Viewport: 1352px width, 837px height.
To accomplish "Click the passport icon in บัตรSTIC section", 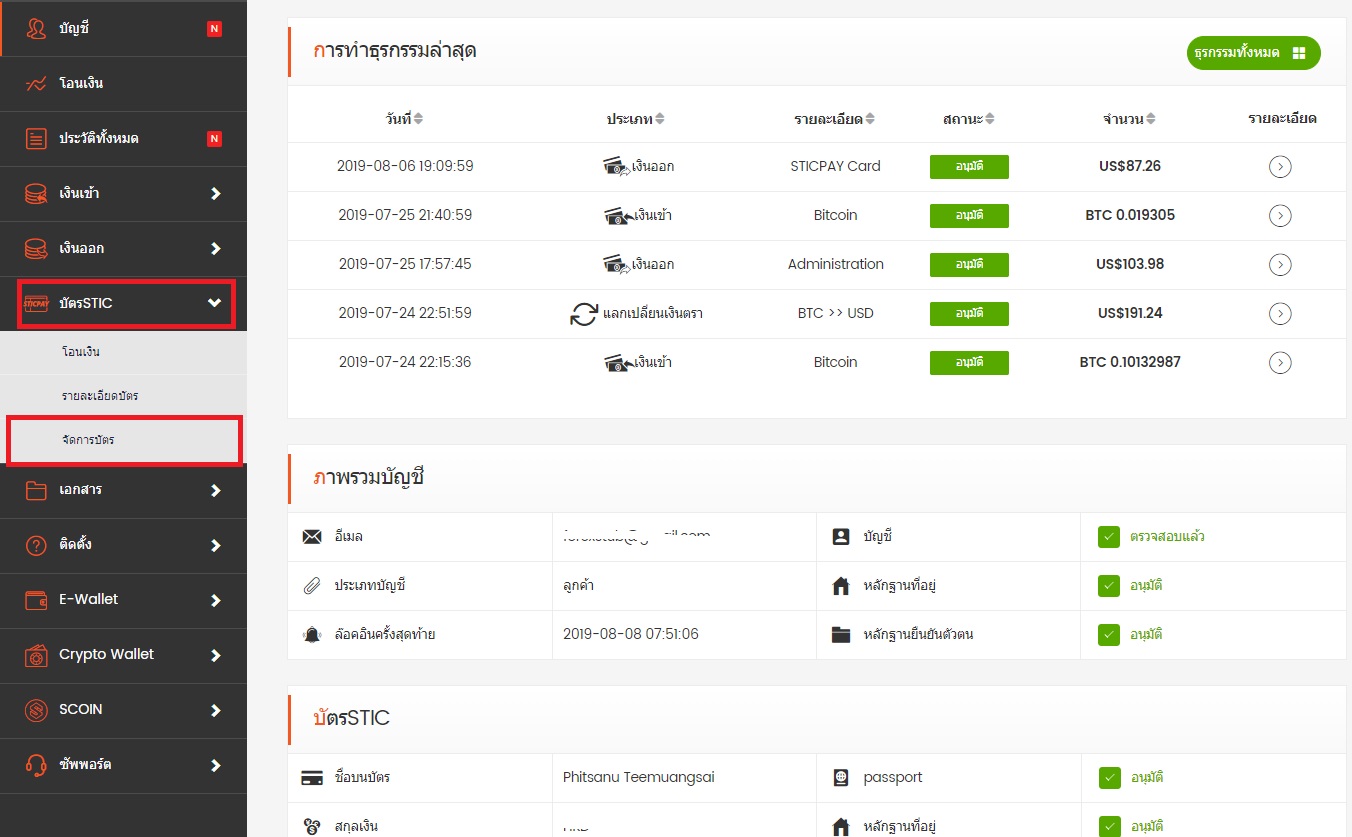I will [841, 778].
